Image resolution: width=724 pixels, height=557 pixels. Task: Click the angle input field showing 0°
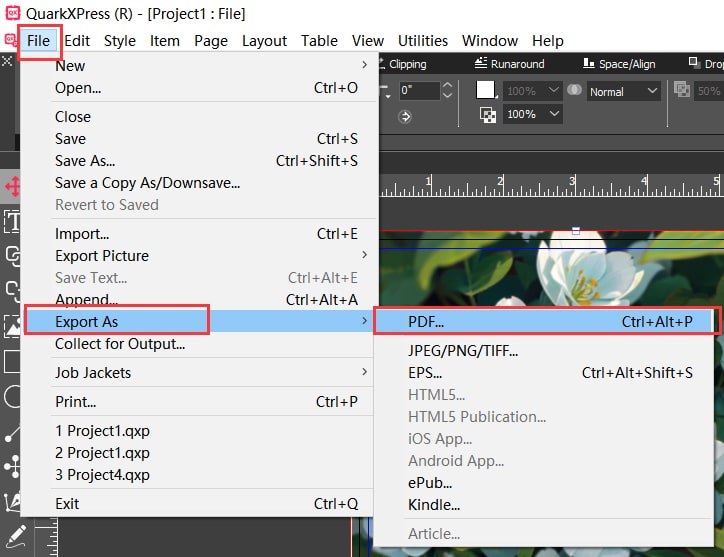tap(419, 90)
